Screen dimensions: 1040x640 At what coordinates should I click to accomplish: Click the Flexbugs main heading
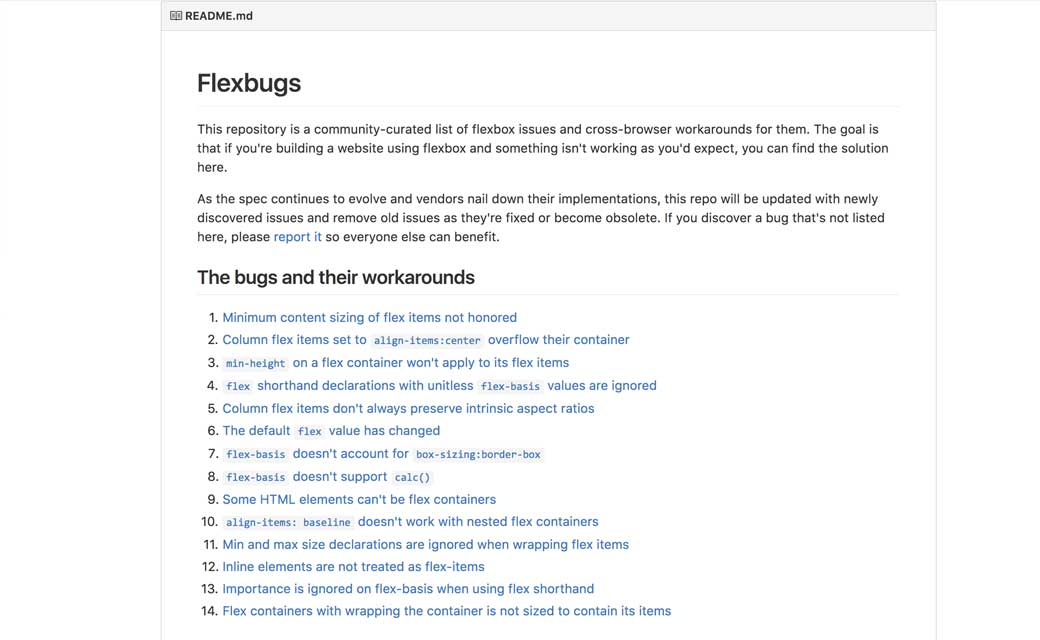tap(249, 83)
